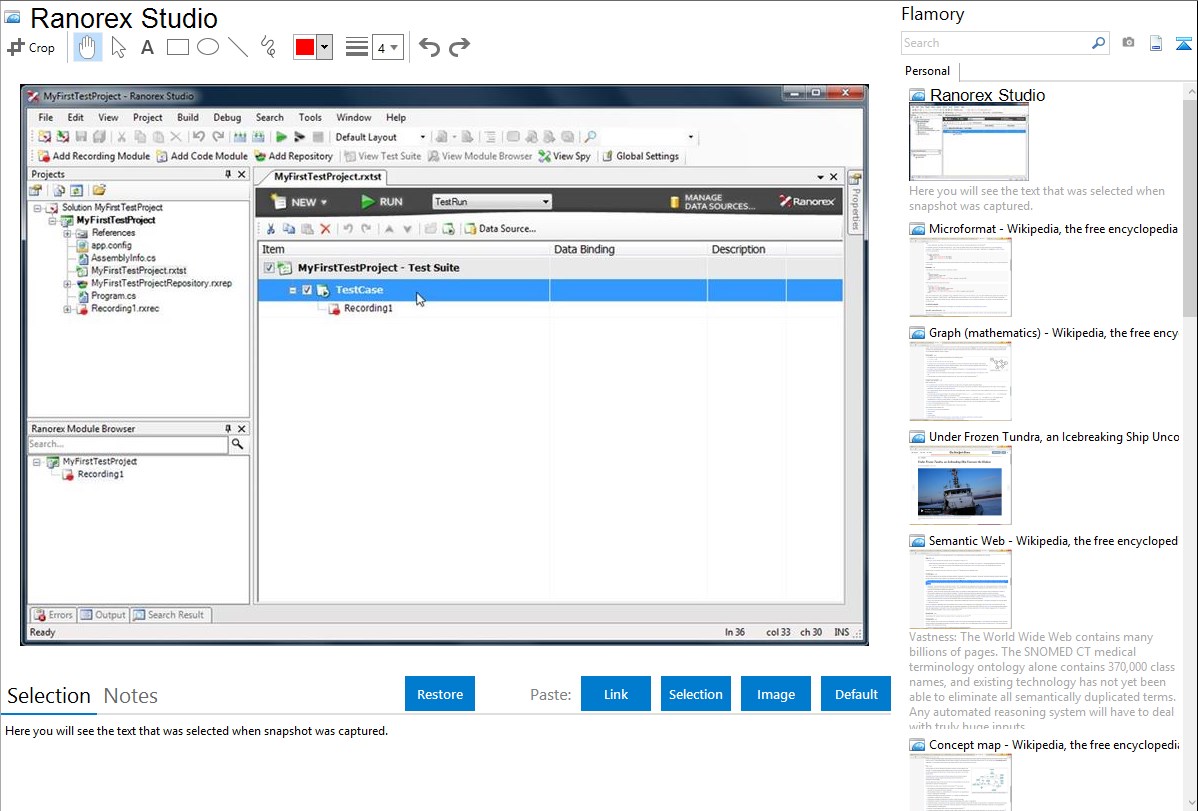Activate the freehand scribble tool
The width and height of the screenshot is (1198, 811).
268,47
